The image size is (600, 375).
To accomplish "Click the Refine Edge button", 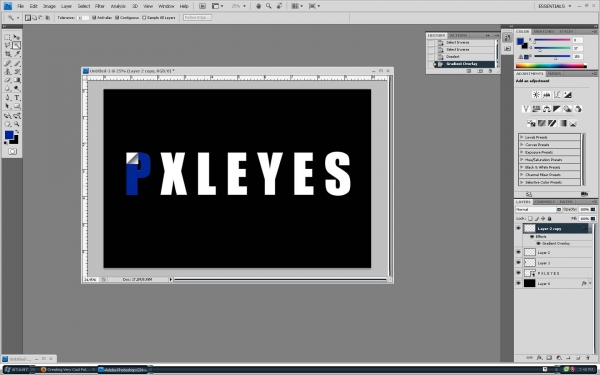I will pos(197,18).
